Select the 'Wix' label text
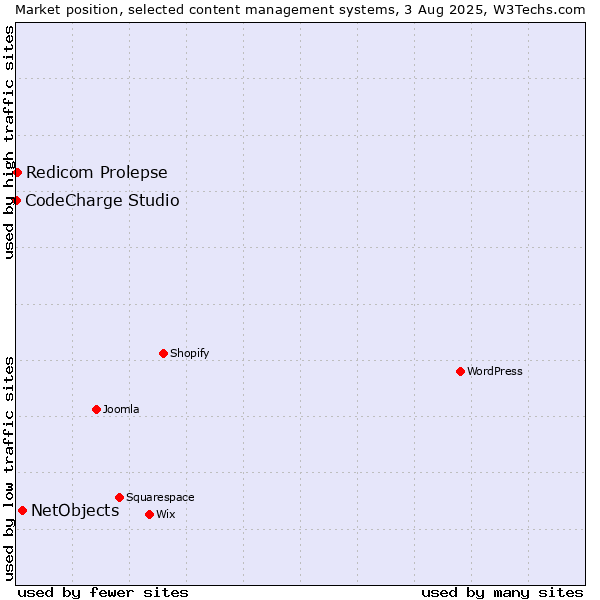This screenshot has width=600, height=600. coord(166,514)
